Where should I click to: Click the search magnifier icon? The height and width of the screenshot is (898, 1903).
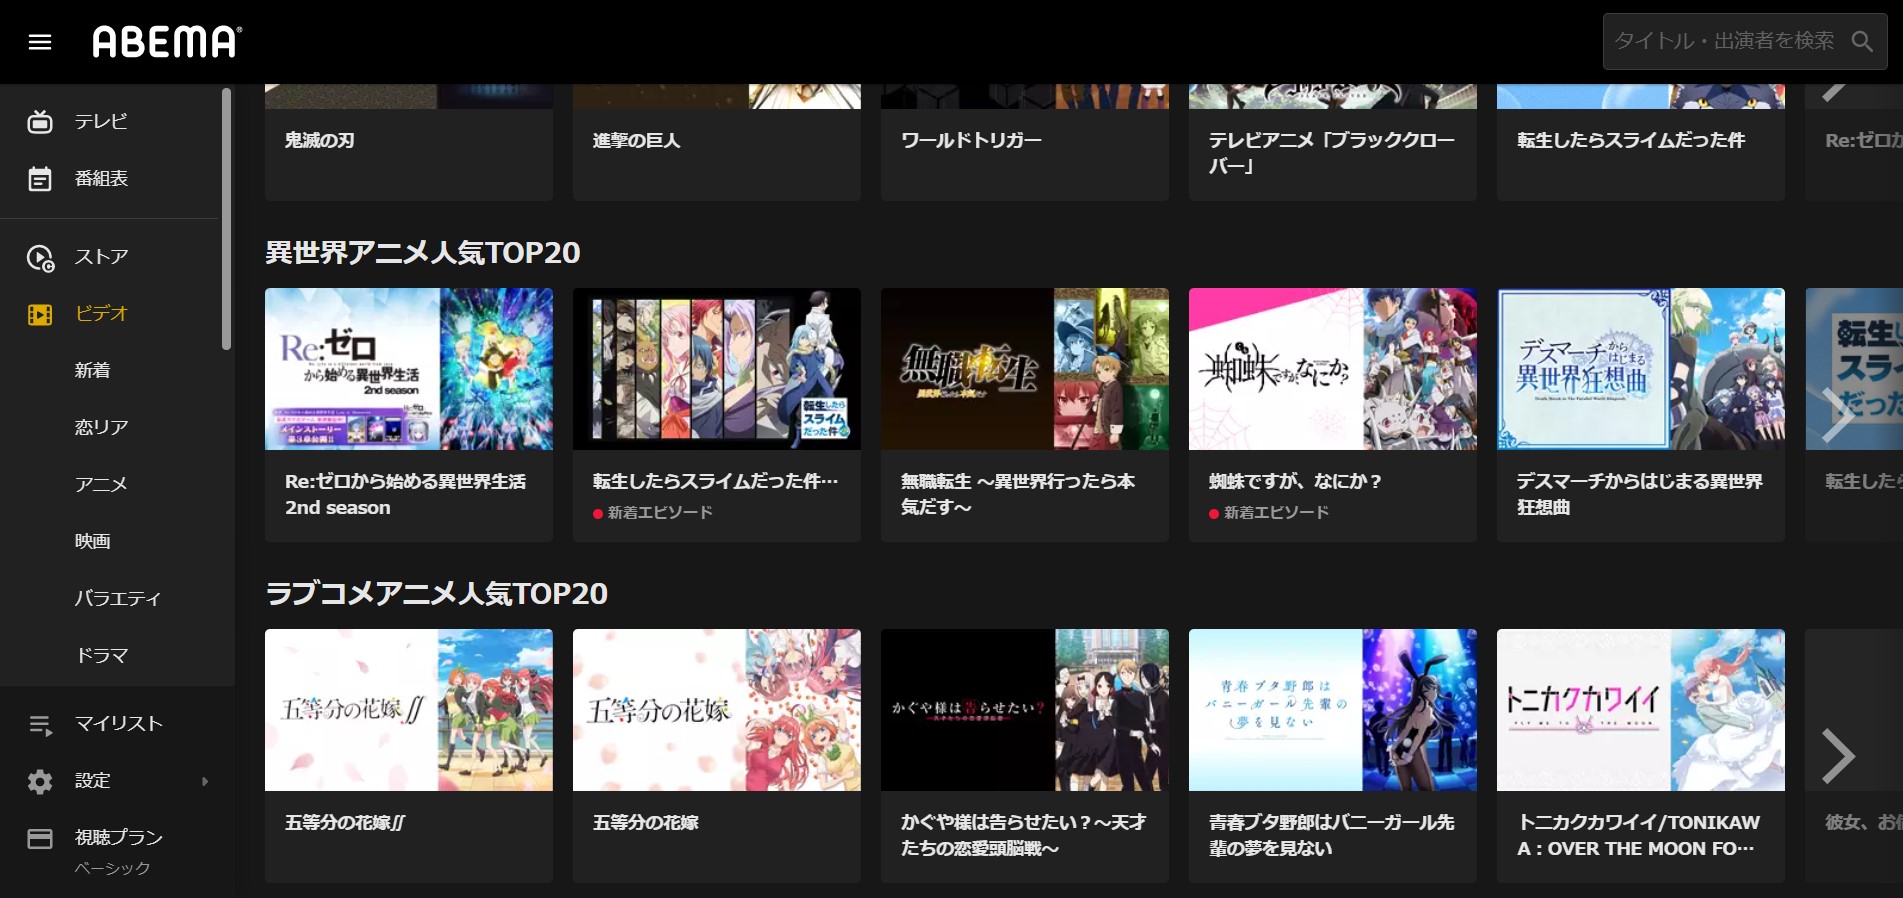point(1861,41)
